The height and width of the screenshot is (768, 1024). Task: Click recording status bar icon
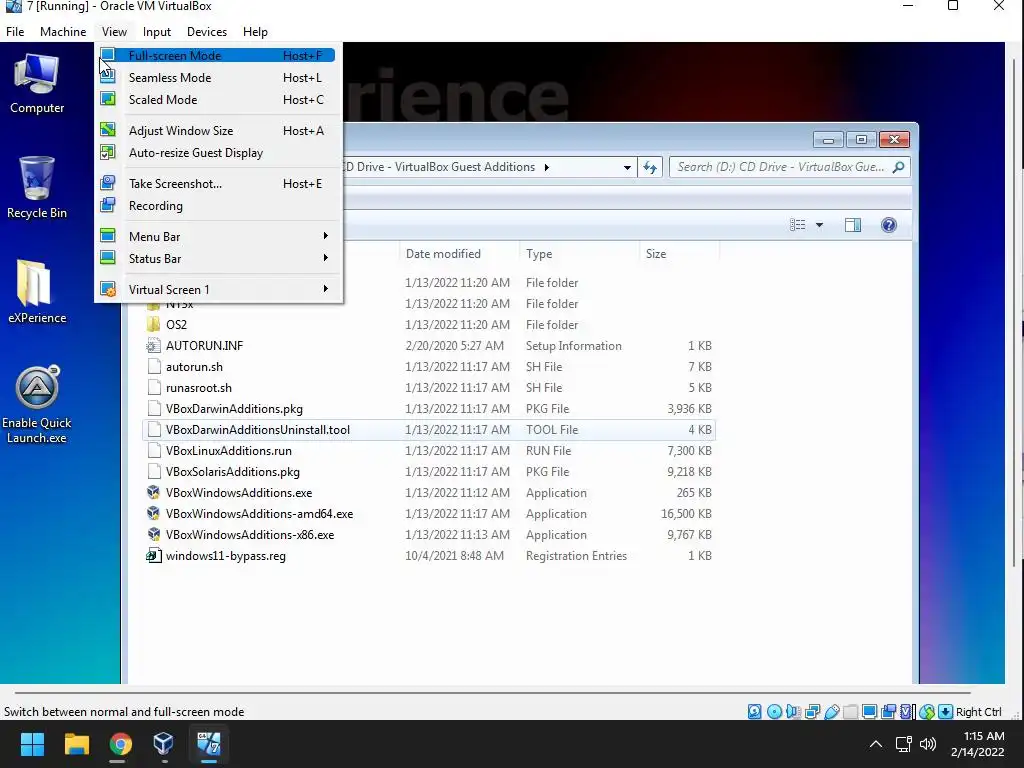tap(888, 712)
